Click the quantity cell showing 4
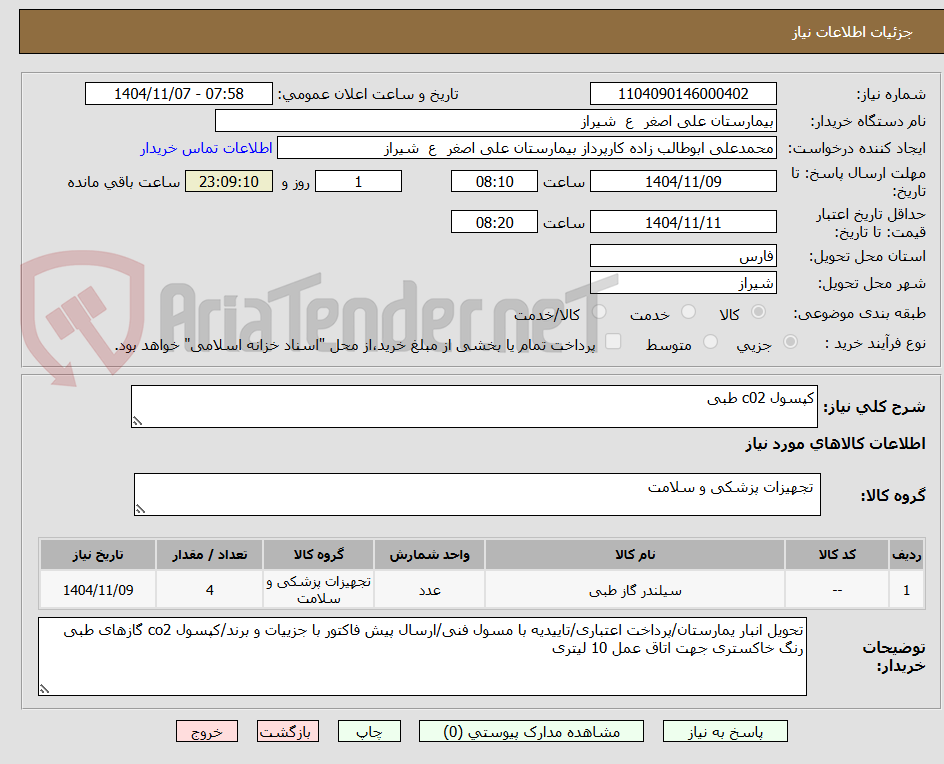The height and width of the screenshot is (764, 944). pos(210,590)
